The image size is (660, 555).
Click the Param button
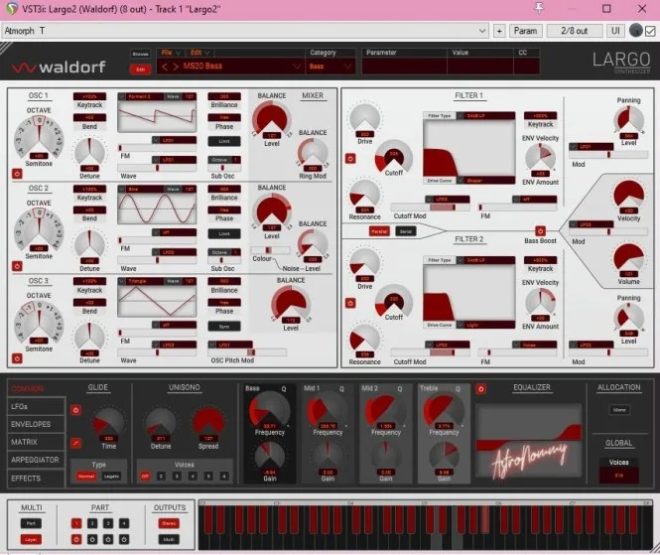(525, 31)
